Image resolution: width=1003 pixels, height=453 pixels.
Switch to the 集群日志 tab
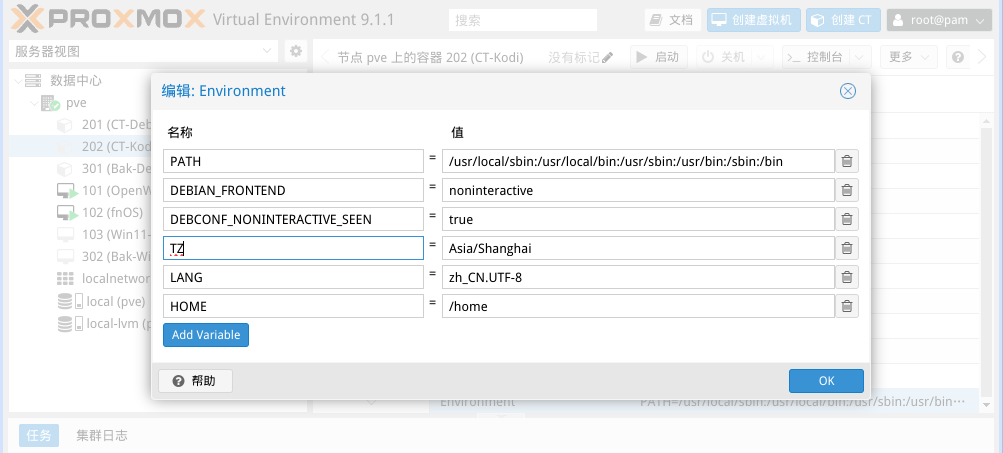[x=102, y=435]
